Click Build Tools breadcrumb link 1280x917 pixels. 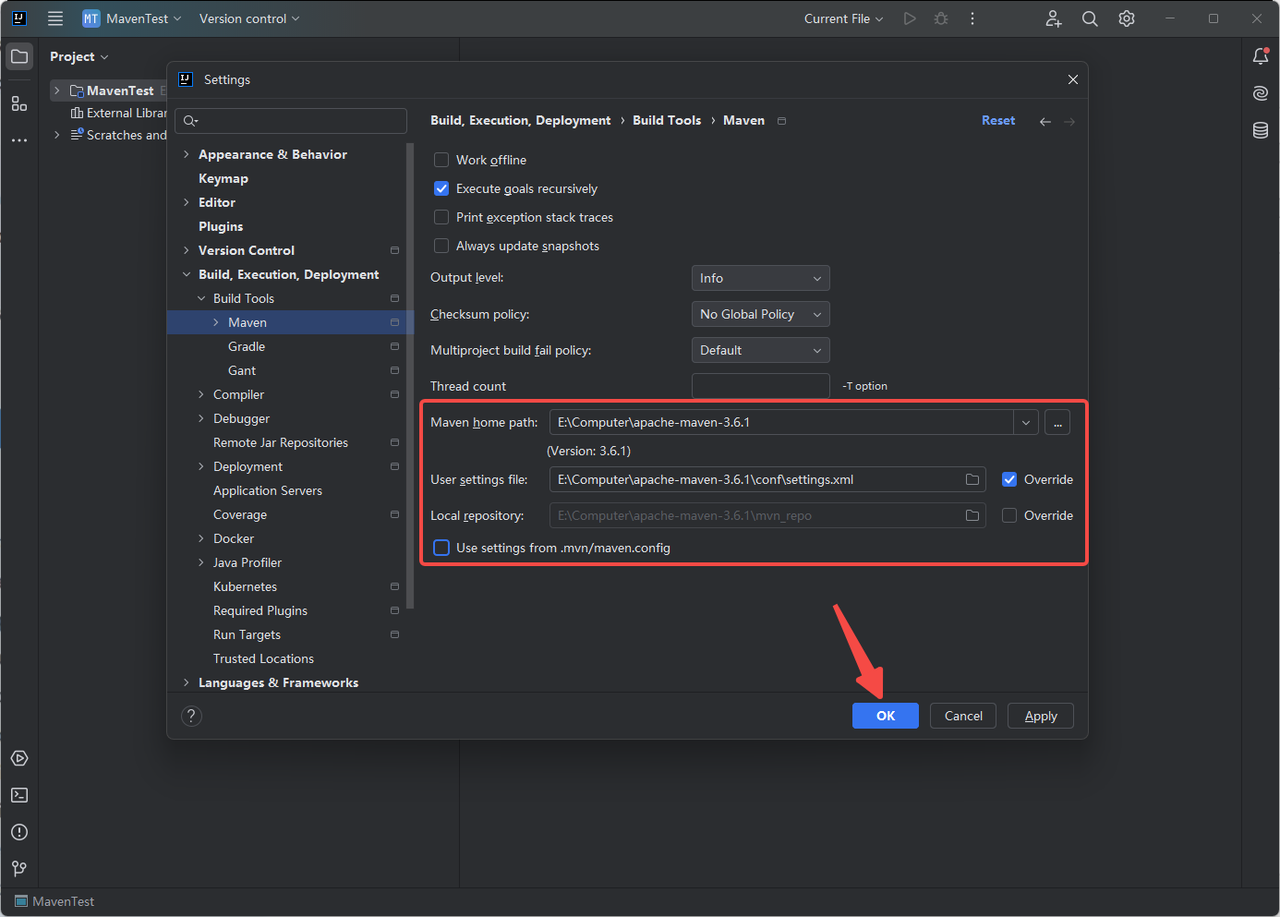(667, 120)
